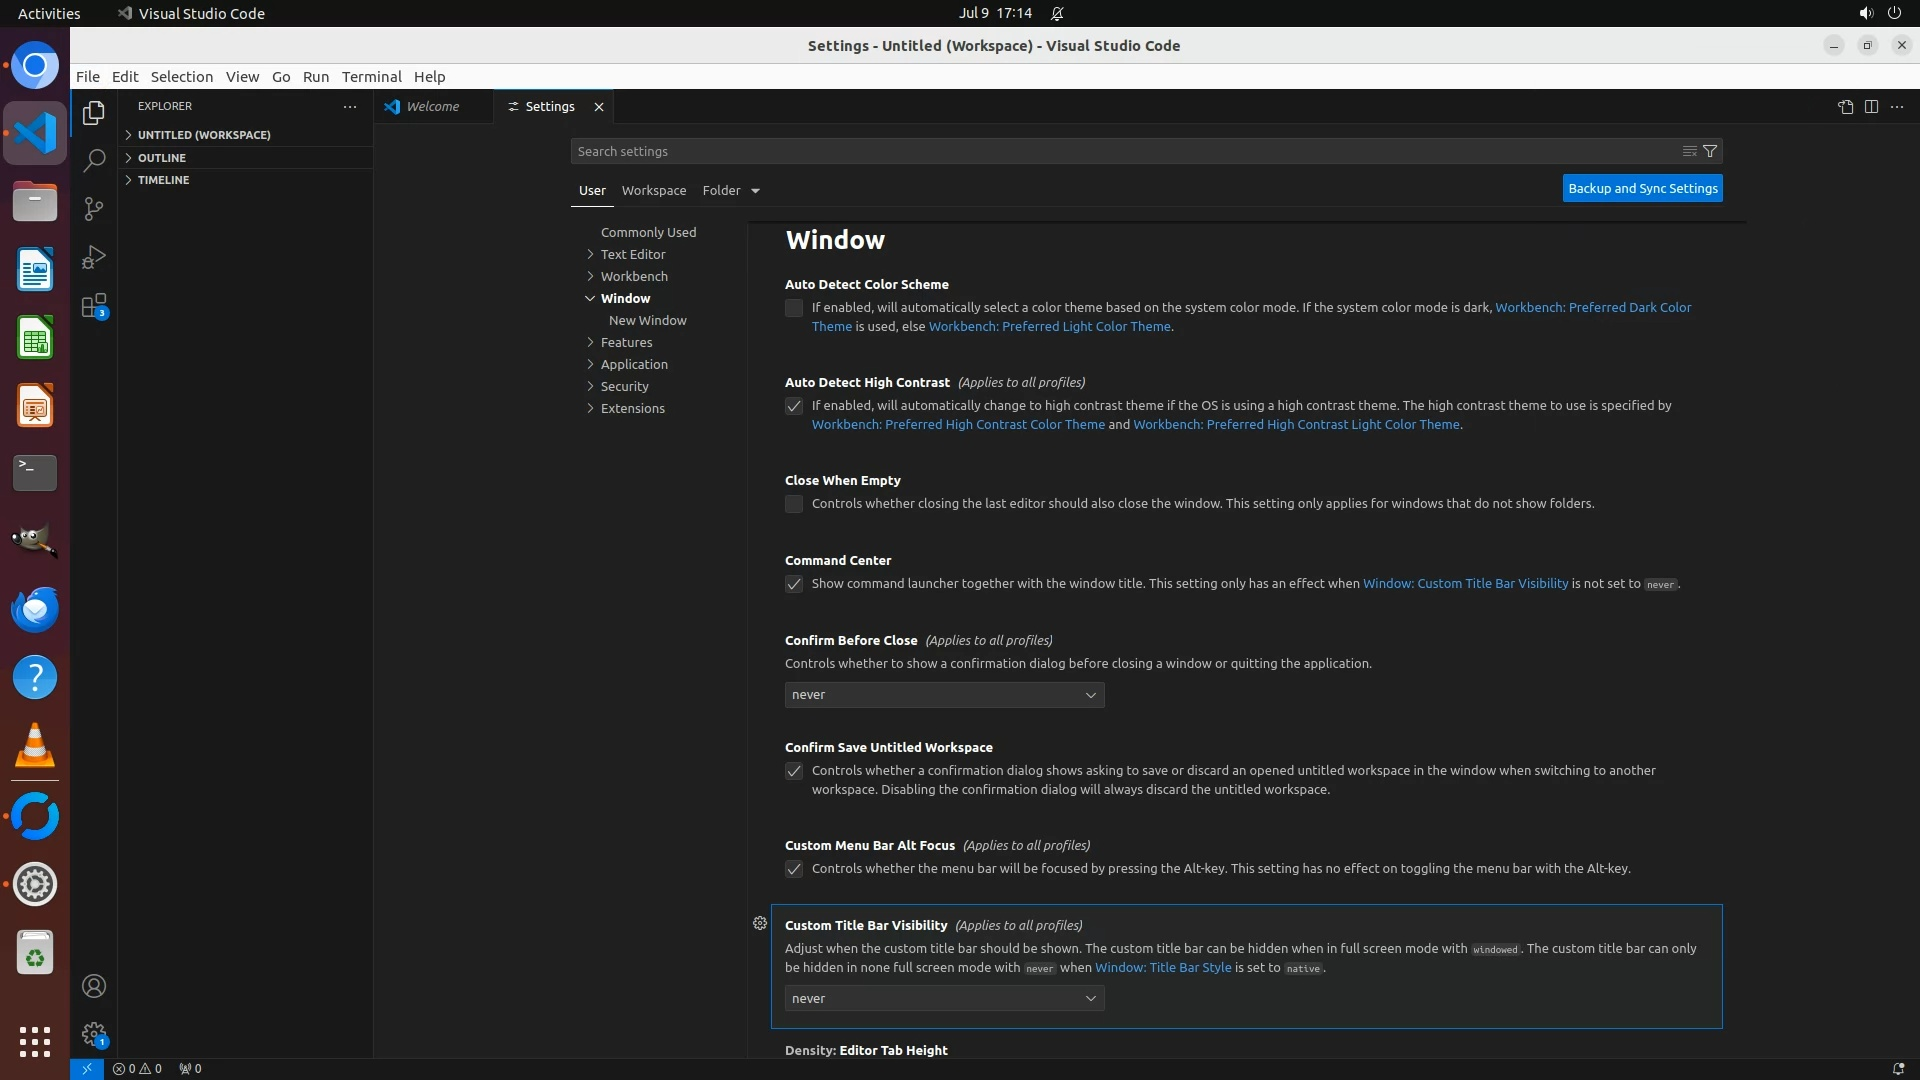The height and width of the screenshot is (1080, 1920).
Task: Expand the Text Editor settings category
Action: pos(632,254)
